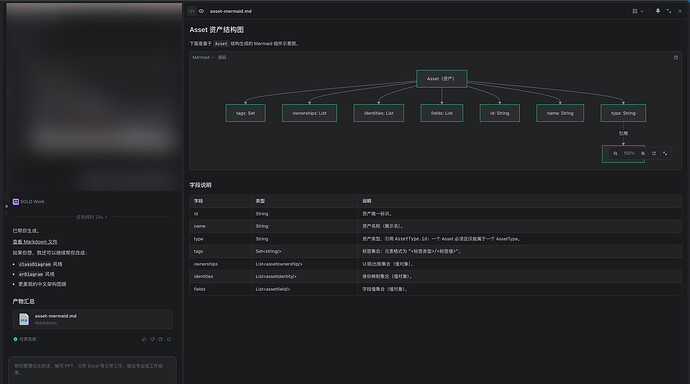This screenshot has width=690, height=384.
Task: Copy the Mermaid code block
Action: click(x=676, y=58)
